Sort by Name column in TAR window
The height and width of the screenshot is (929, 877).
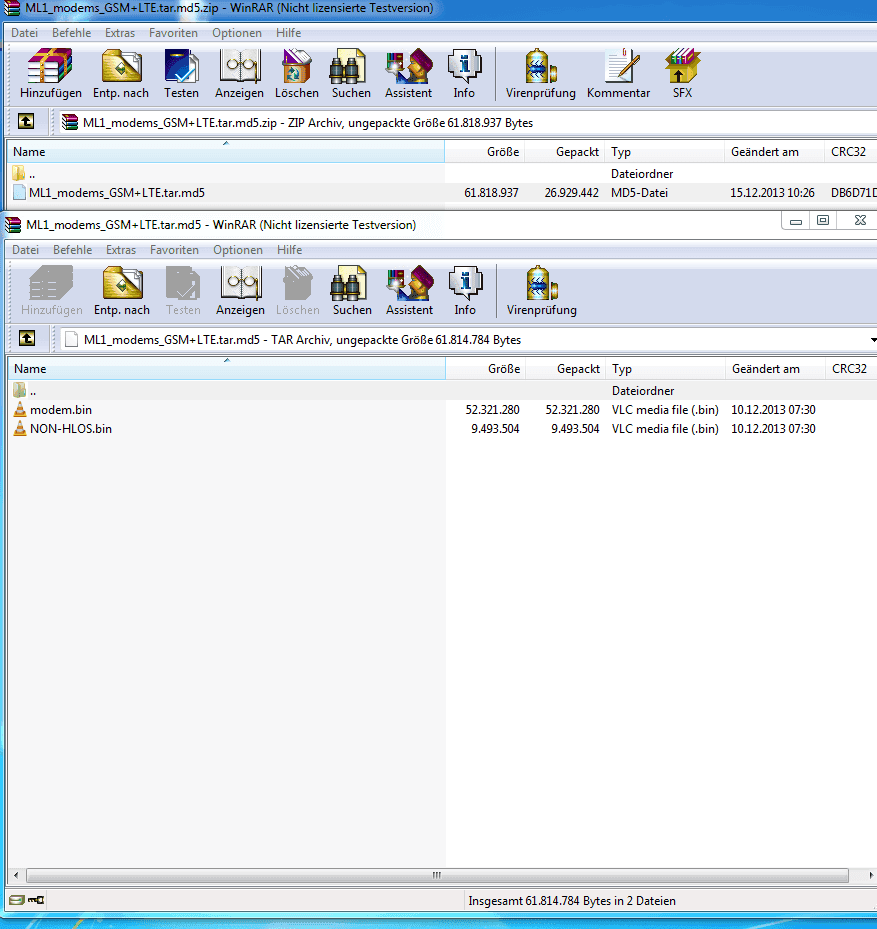(x=226, y=369)
